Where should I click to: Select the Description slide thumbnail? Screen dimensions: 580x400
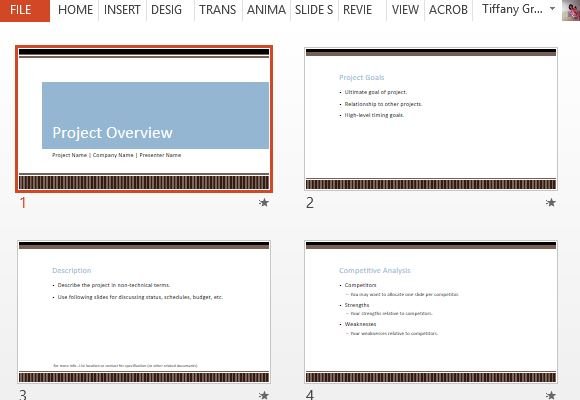144,312
